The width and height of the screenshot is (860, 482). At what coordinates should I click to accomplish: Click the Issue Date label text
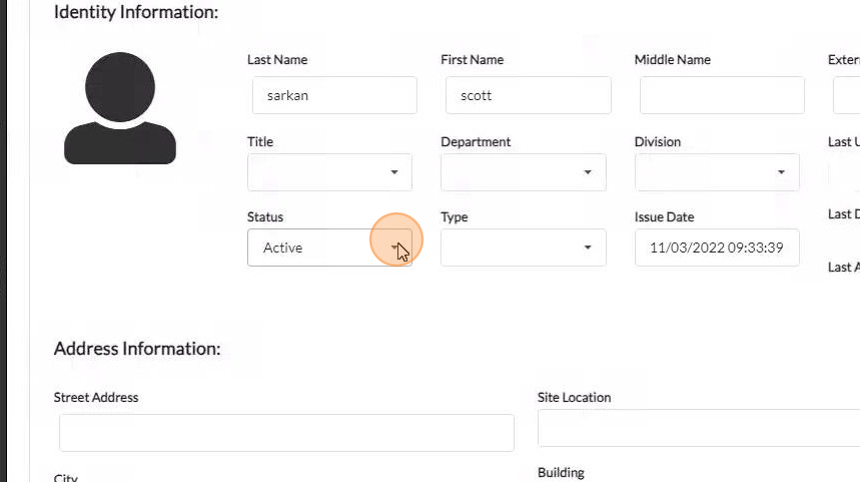(664, 217)
